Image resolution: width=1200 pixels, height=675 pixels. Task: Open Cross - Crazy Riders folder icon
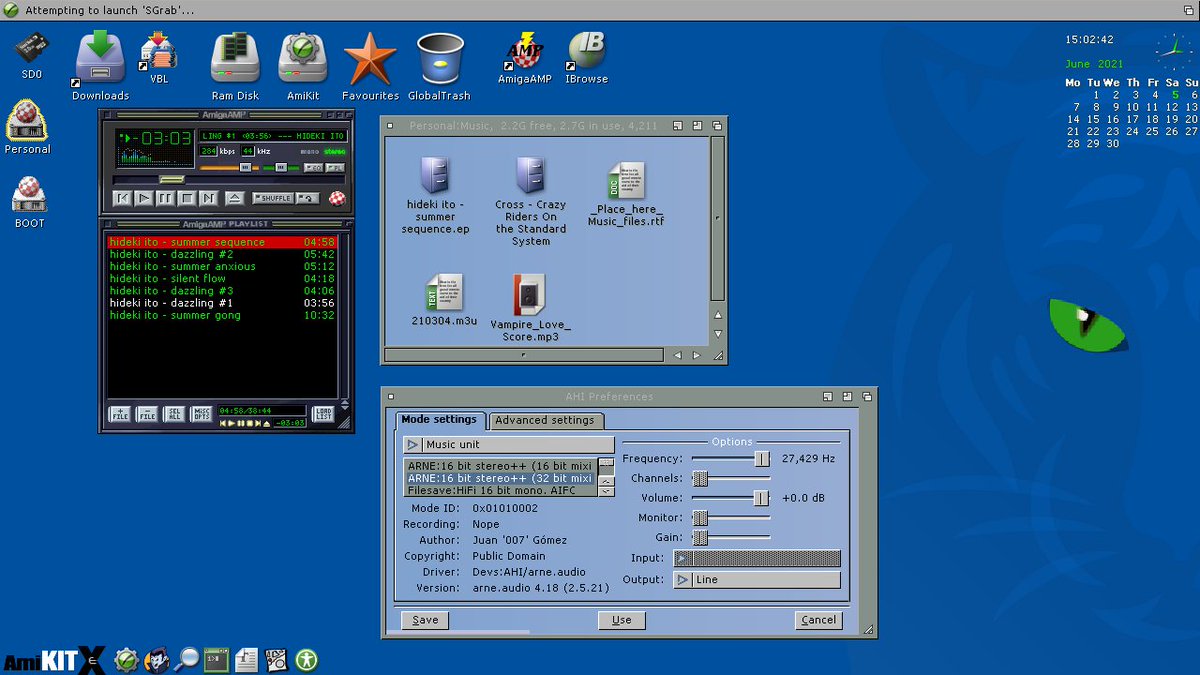tap(530, 175)
